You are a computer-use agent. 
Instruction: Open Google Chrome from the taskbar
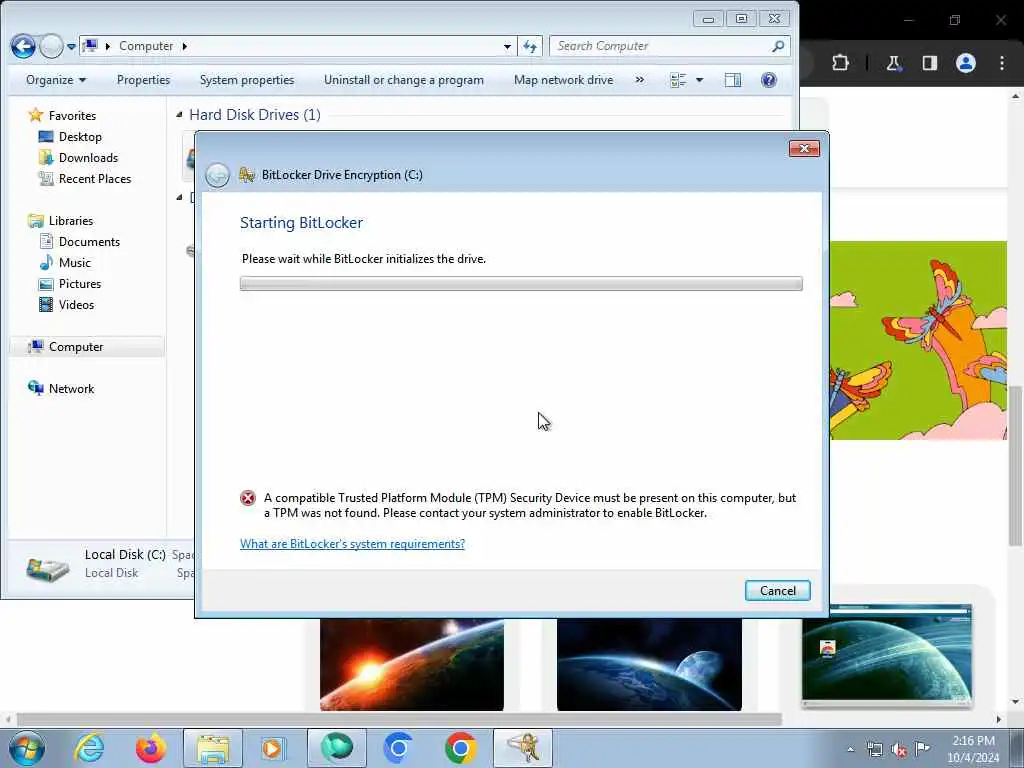click(x=460, y=748)
